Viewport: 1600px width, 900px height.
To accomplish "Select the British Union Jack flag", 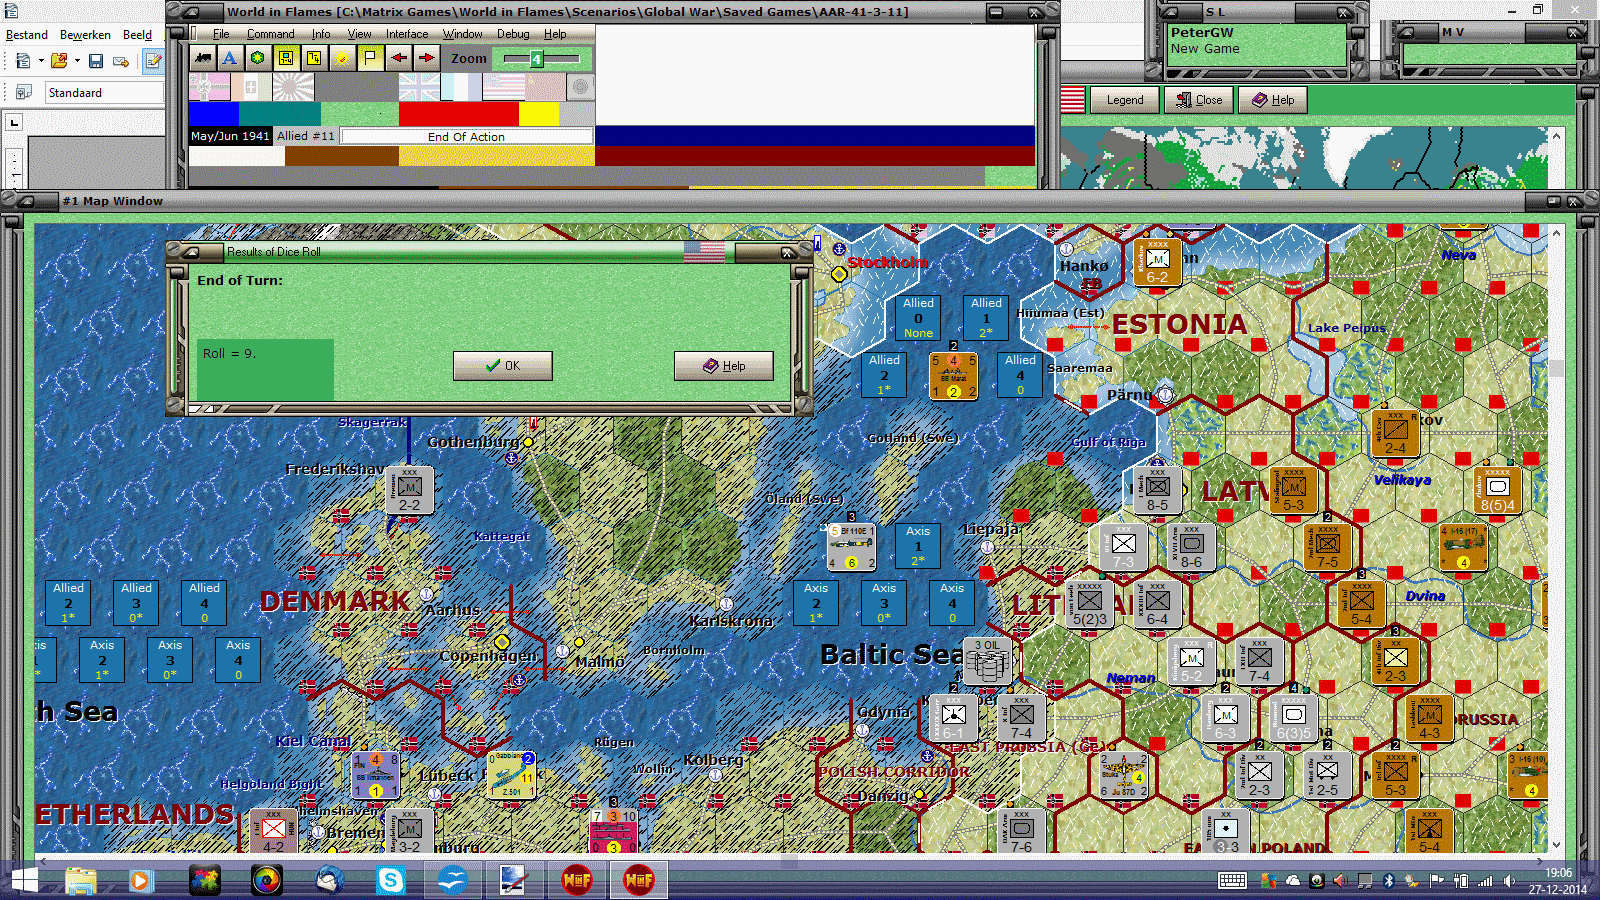I will [x=419, y=87].
